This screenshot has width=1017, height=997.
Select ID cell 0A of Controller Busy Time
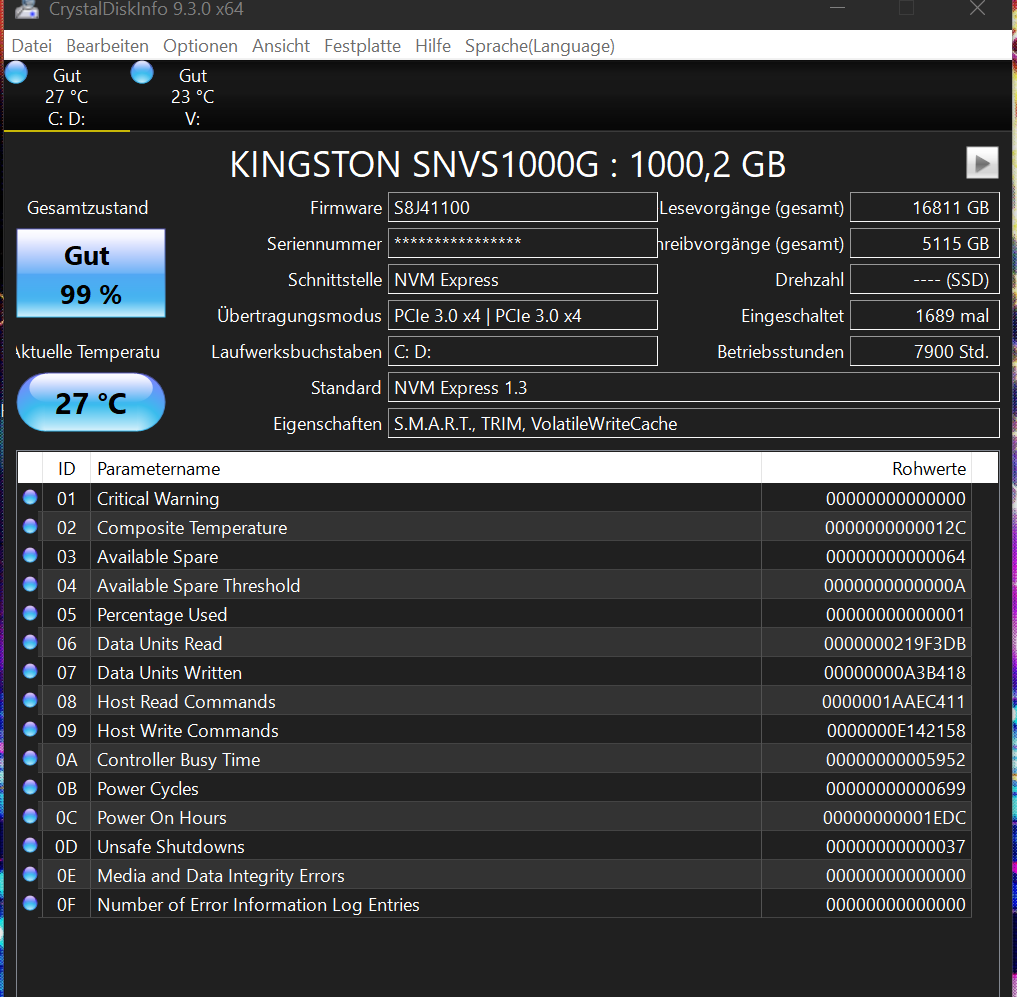[x=66, y=760]
